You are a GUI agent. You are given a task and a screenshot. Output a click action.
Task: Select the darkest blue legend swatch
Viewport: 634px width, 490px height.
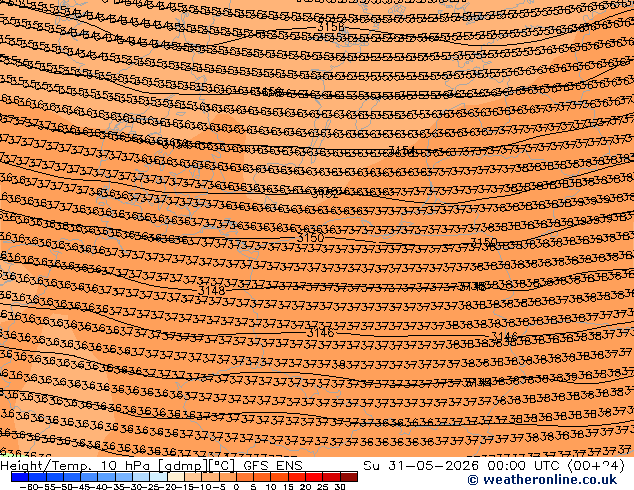point(20,477)
